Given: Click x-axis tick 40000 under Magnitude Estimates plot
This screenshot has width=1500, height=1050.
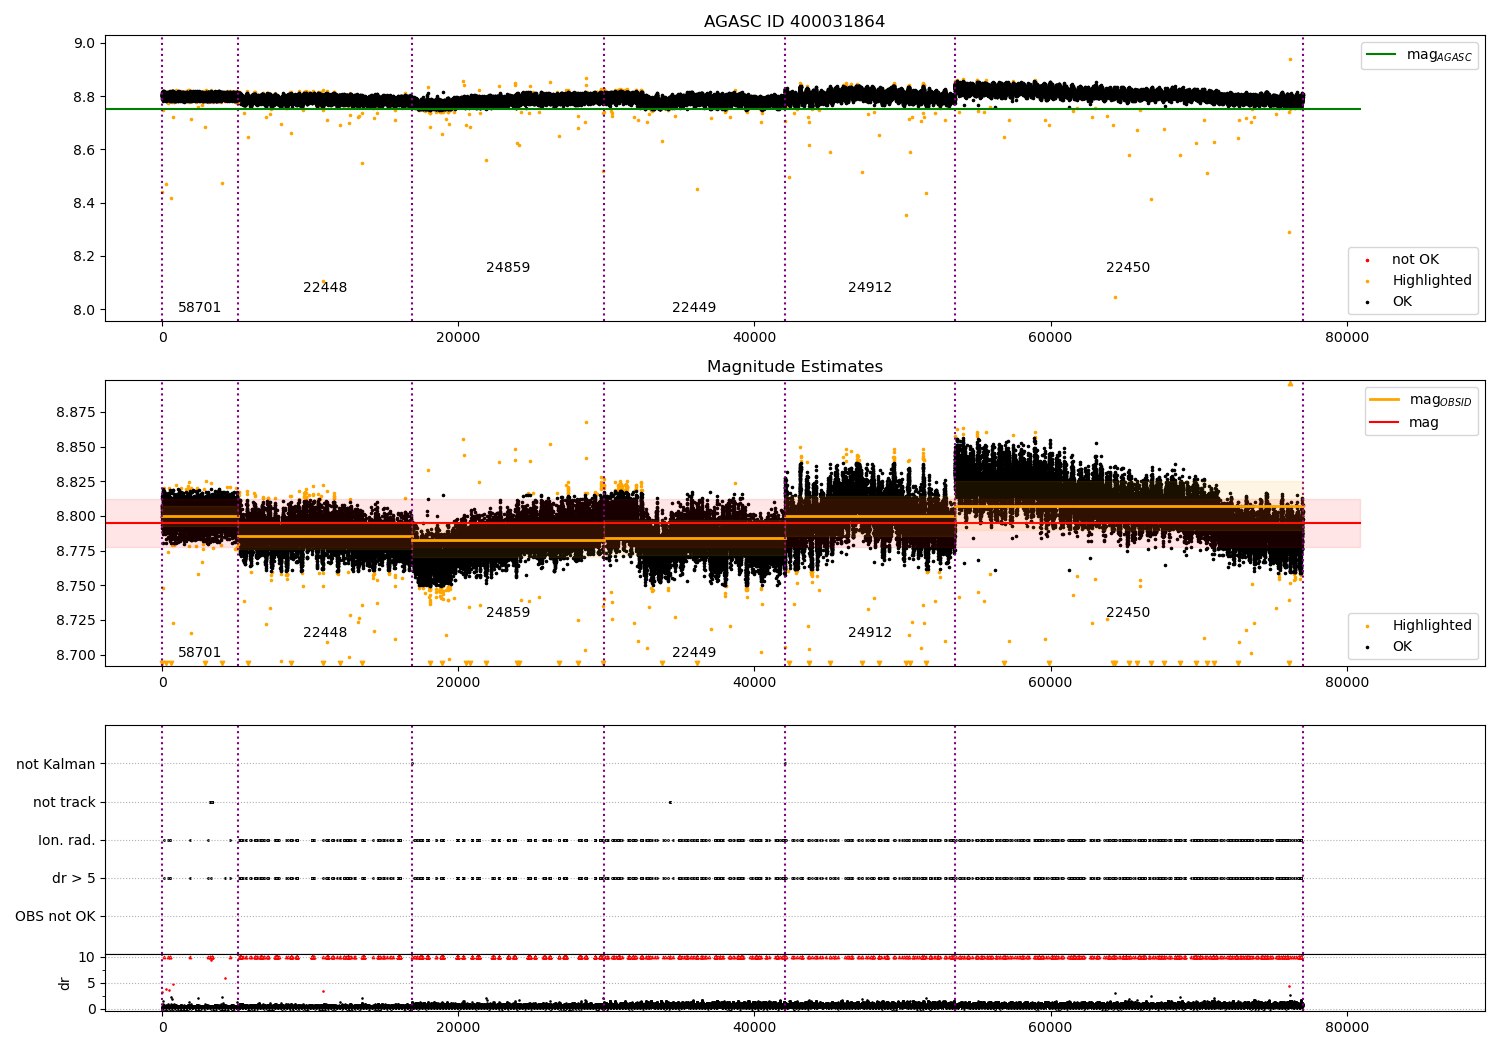Looking at the screenshot, I should pos(754,682).
